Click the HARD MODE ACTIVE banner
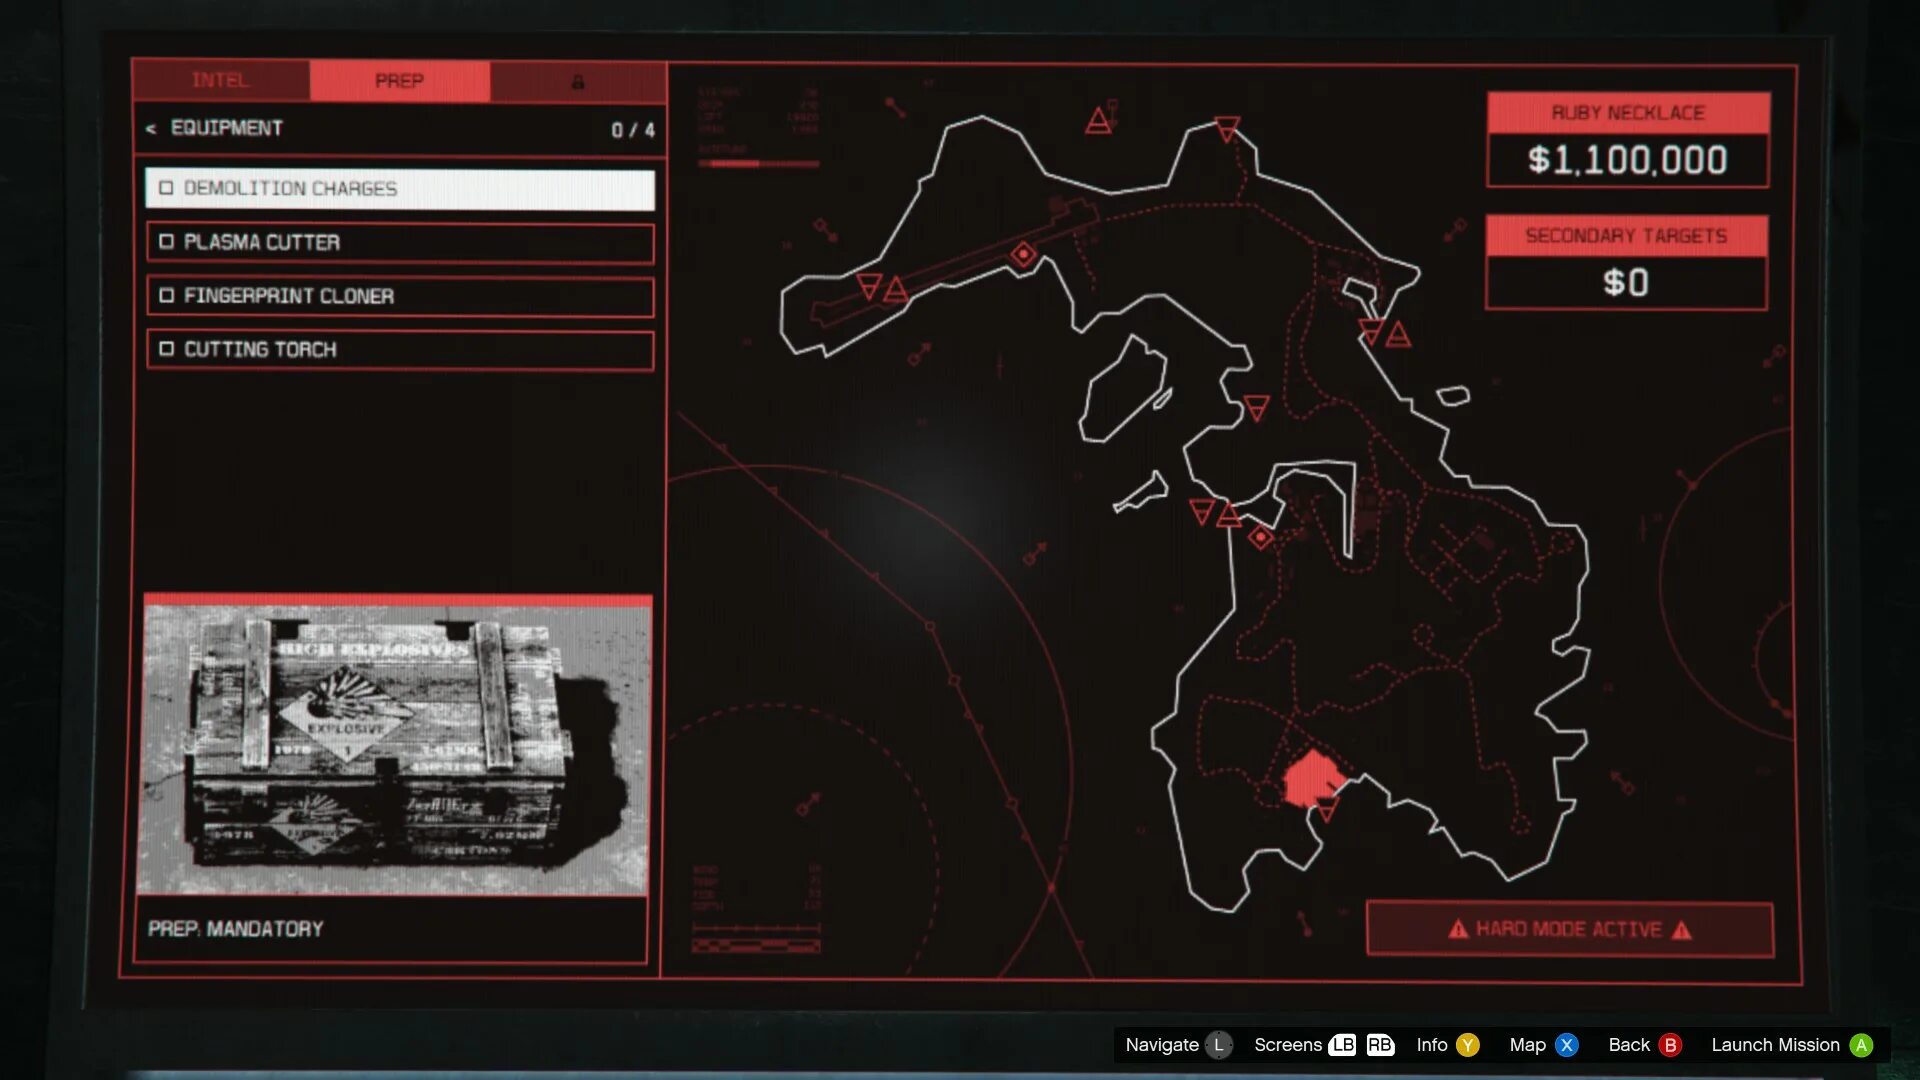 point(1570,930)
